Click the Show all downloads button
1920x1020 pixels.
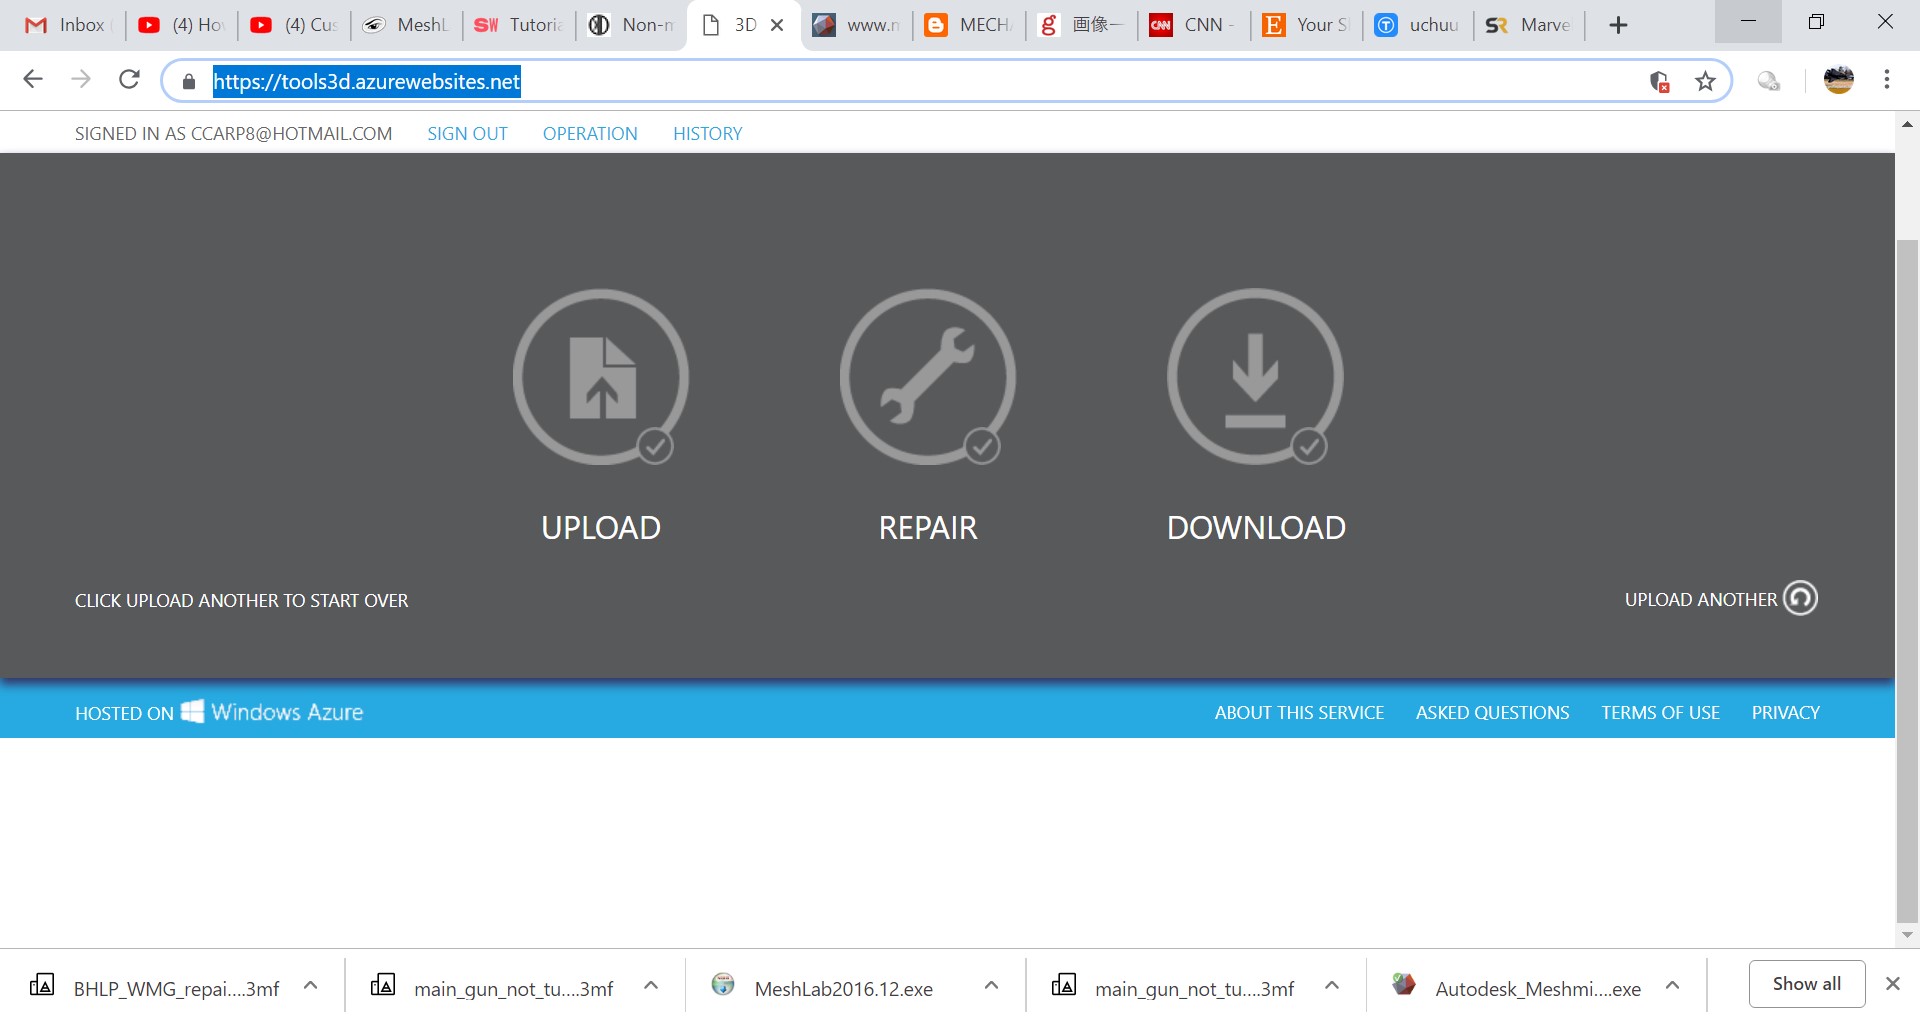point(1805,983)
